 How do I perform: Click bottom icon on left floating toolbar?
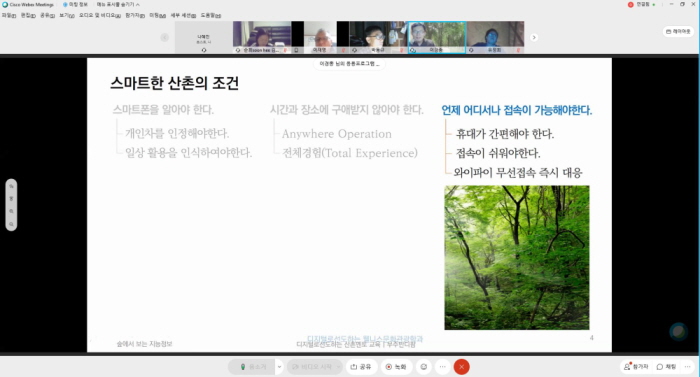coord(11,224)
